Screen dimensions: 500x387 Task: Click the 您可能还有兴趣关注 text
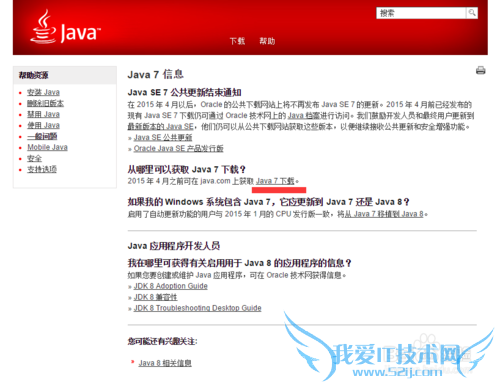coord(162,341)
